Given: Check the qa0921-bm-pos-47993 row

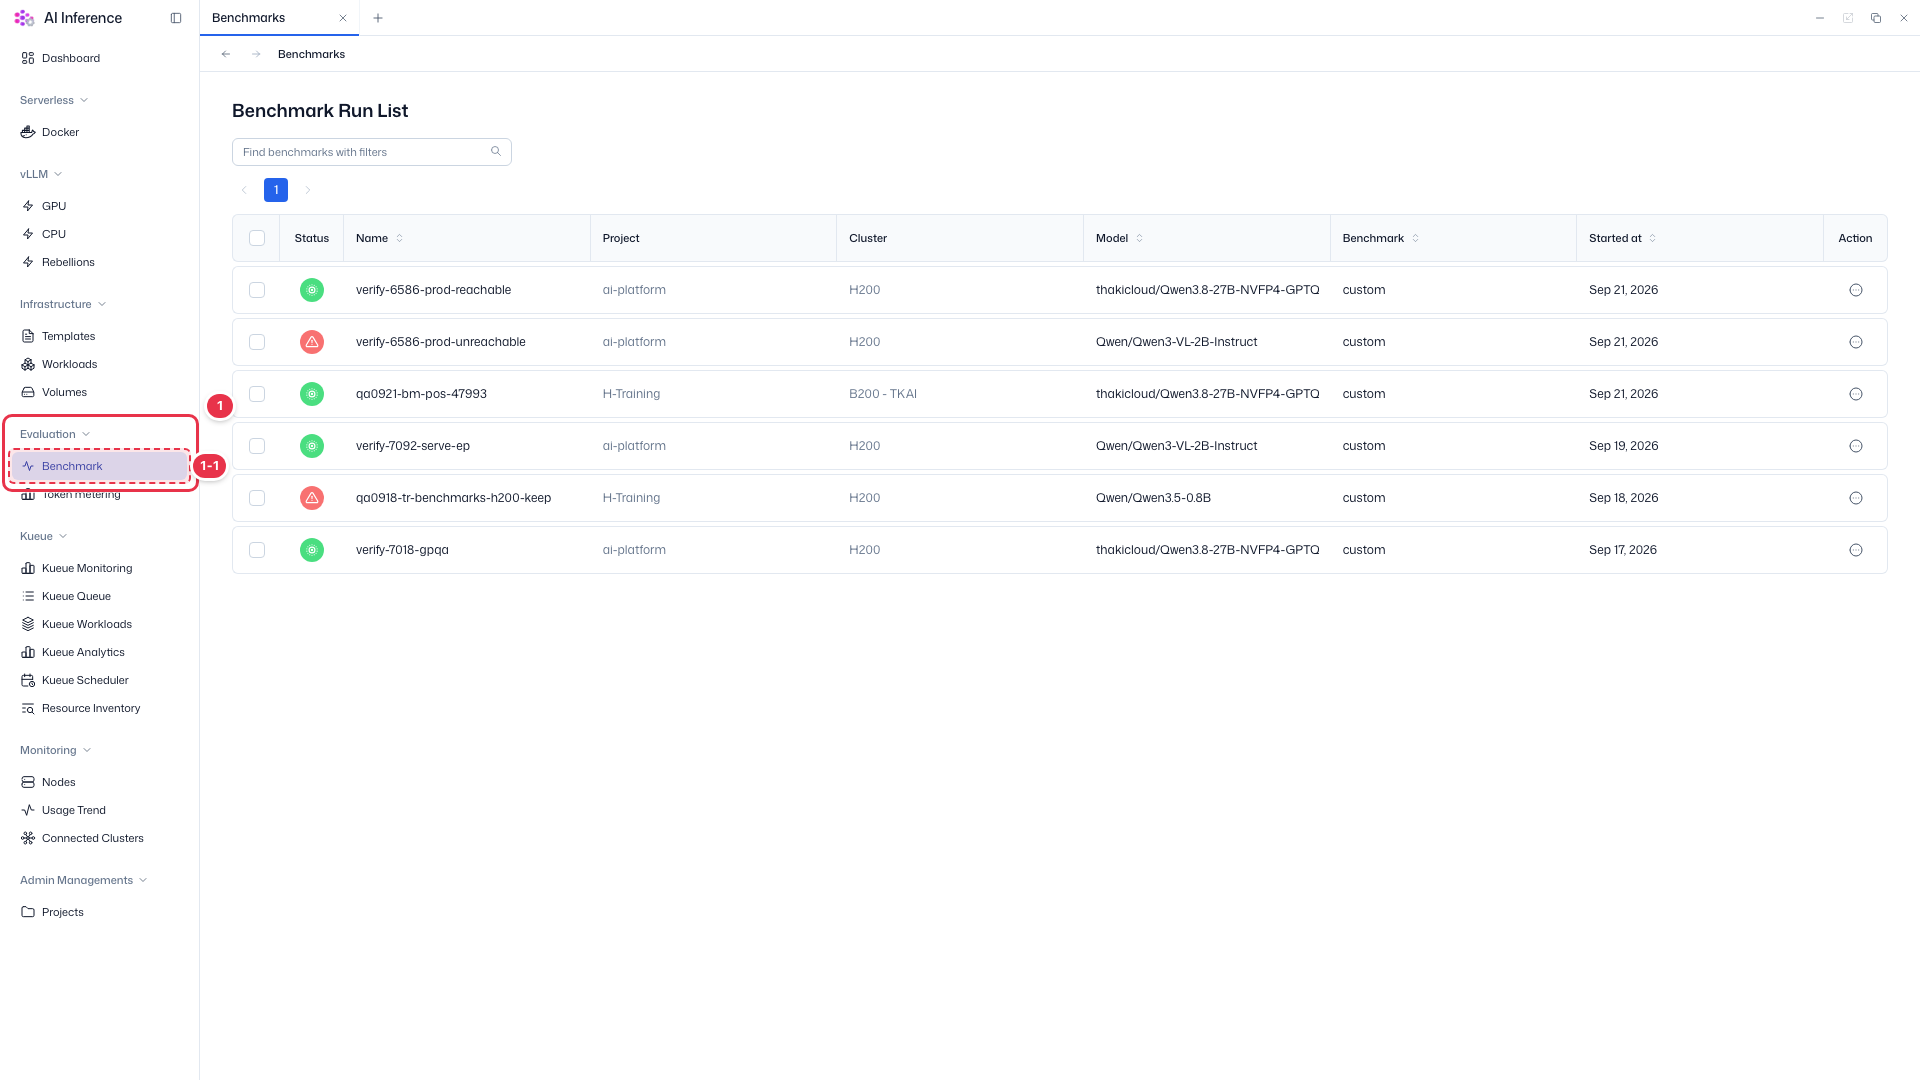Looking at the screenshot, I should (257, 394).
